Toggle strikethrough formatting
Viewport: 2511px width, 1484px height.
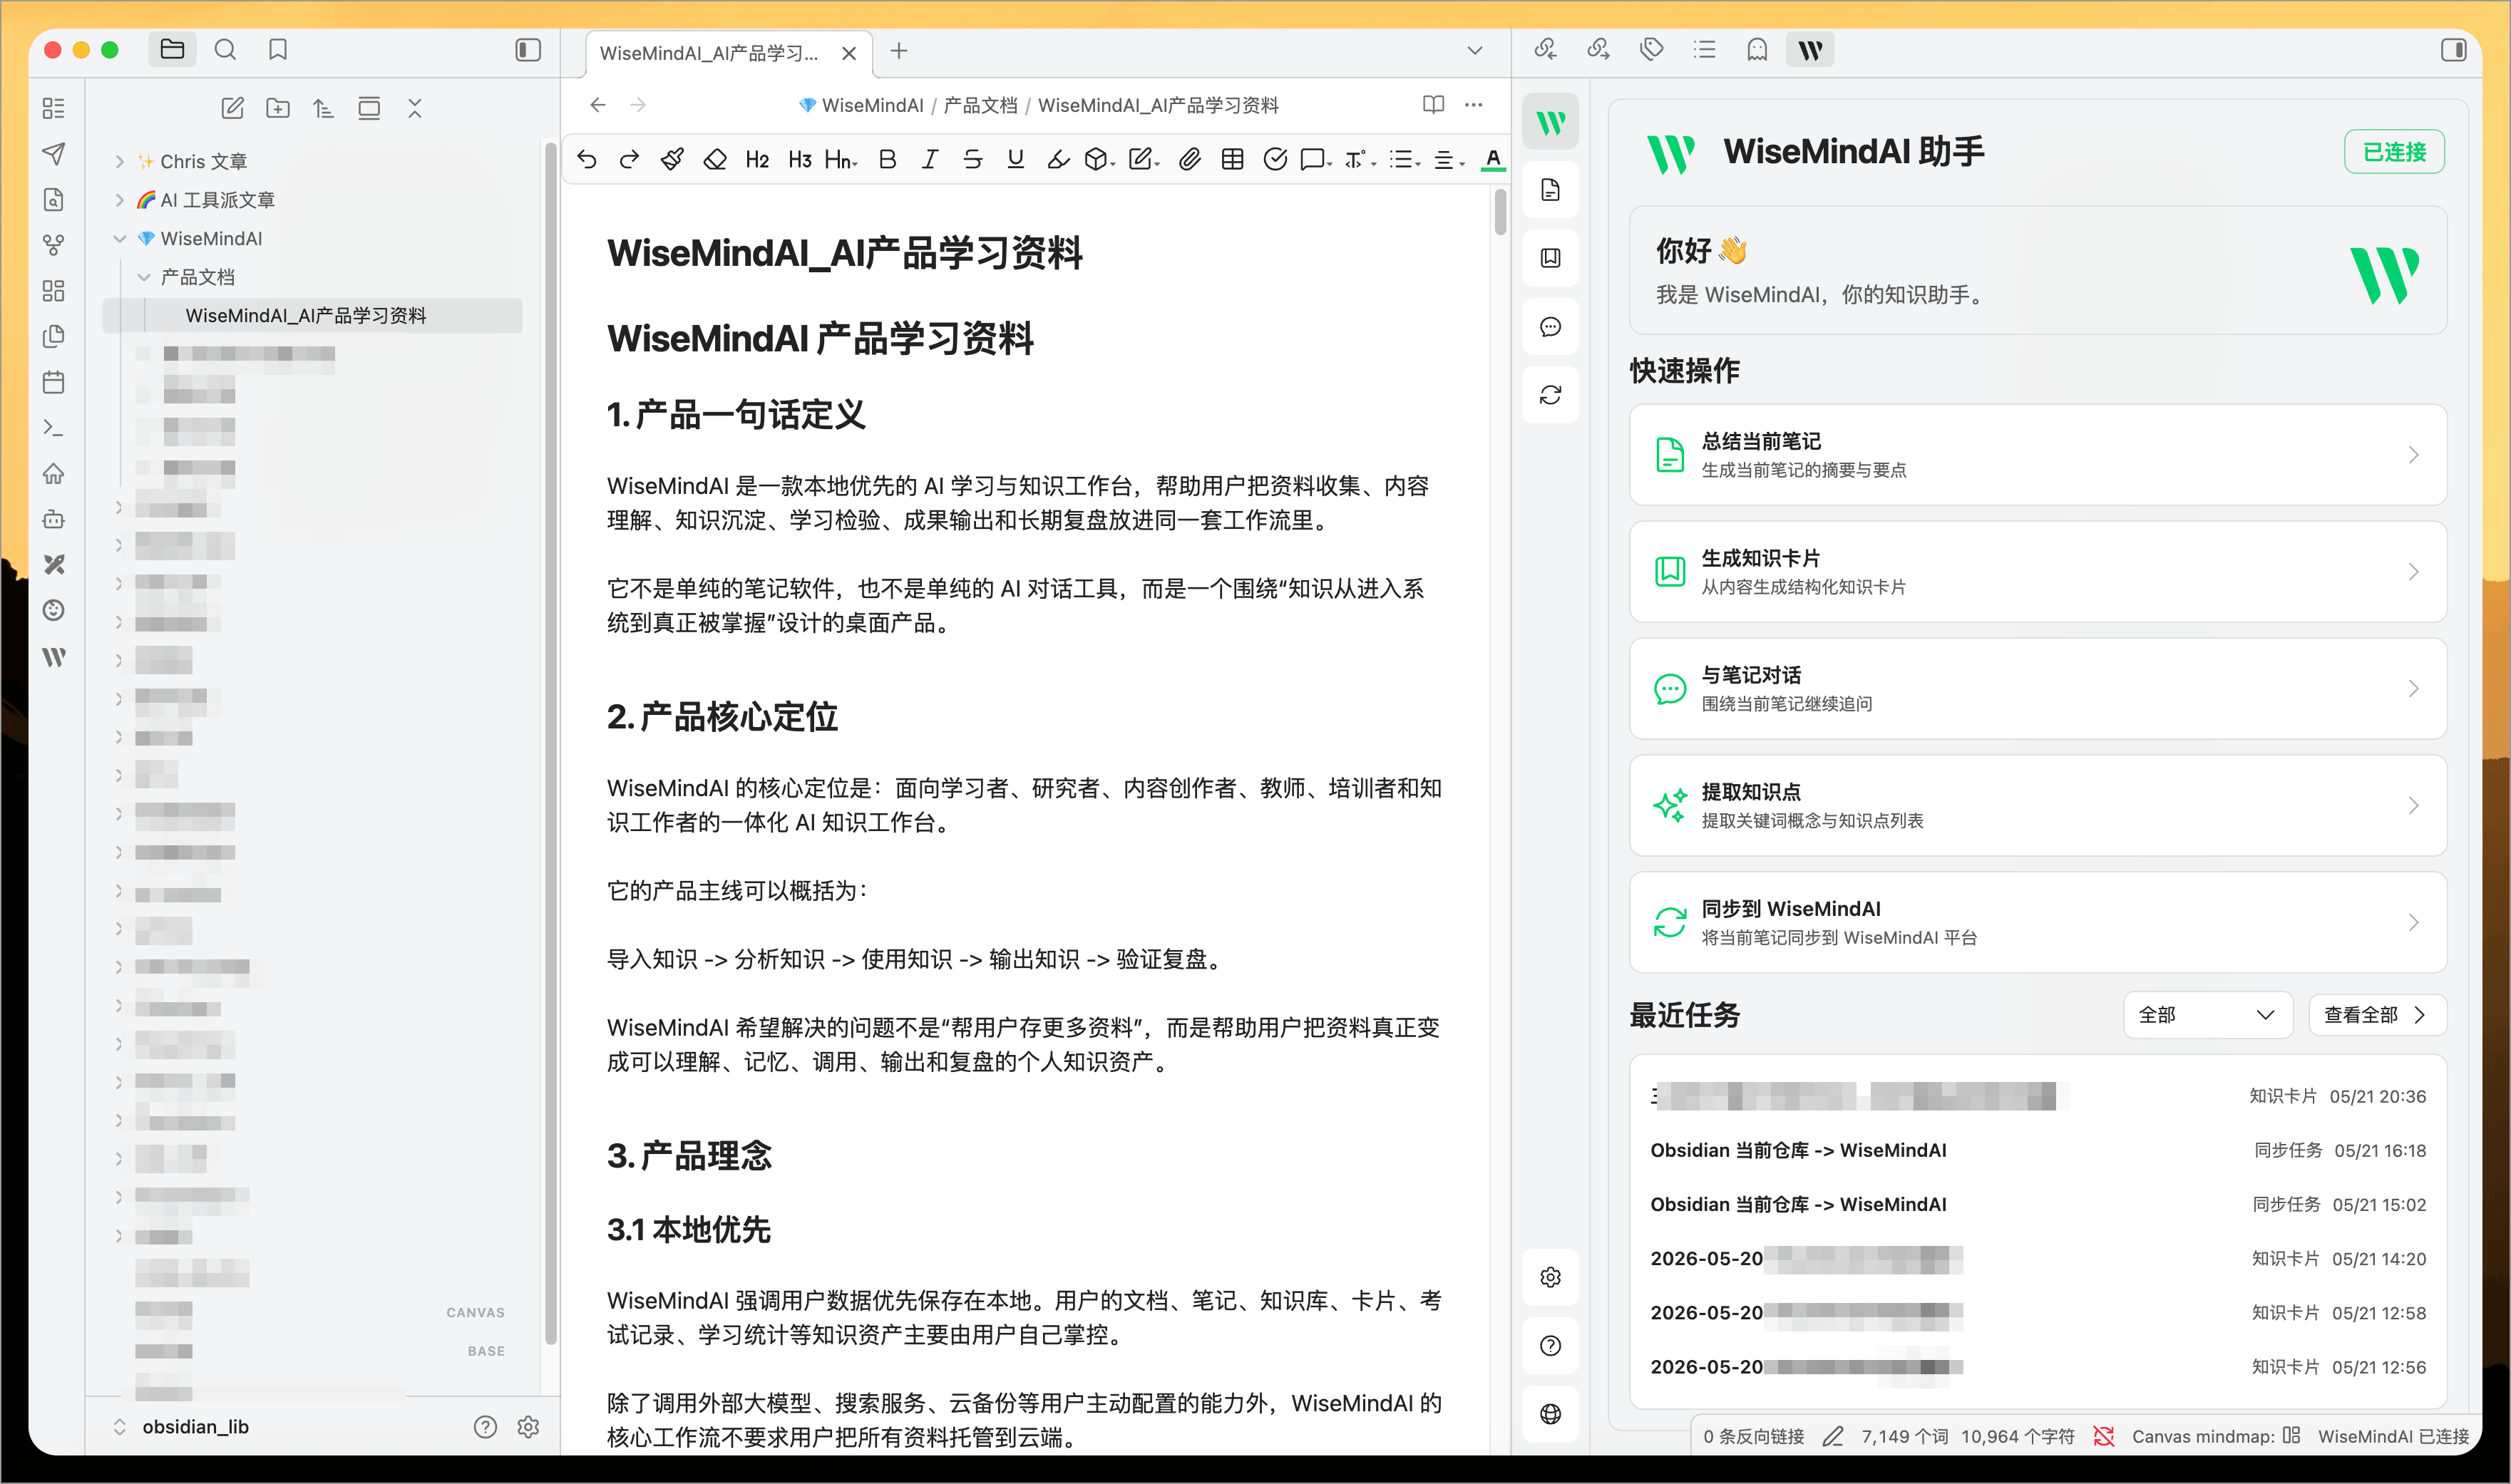coord(973,159)
